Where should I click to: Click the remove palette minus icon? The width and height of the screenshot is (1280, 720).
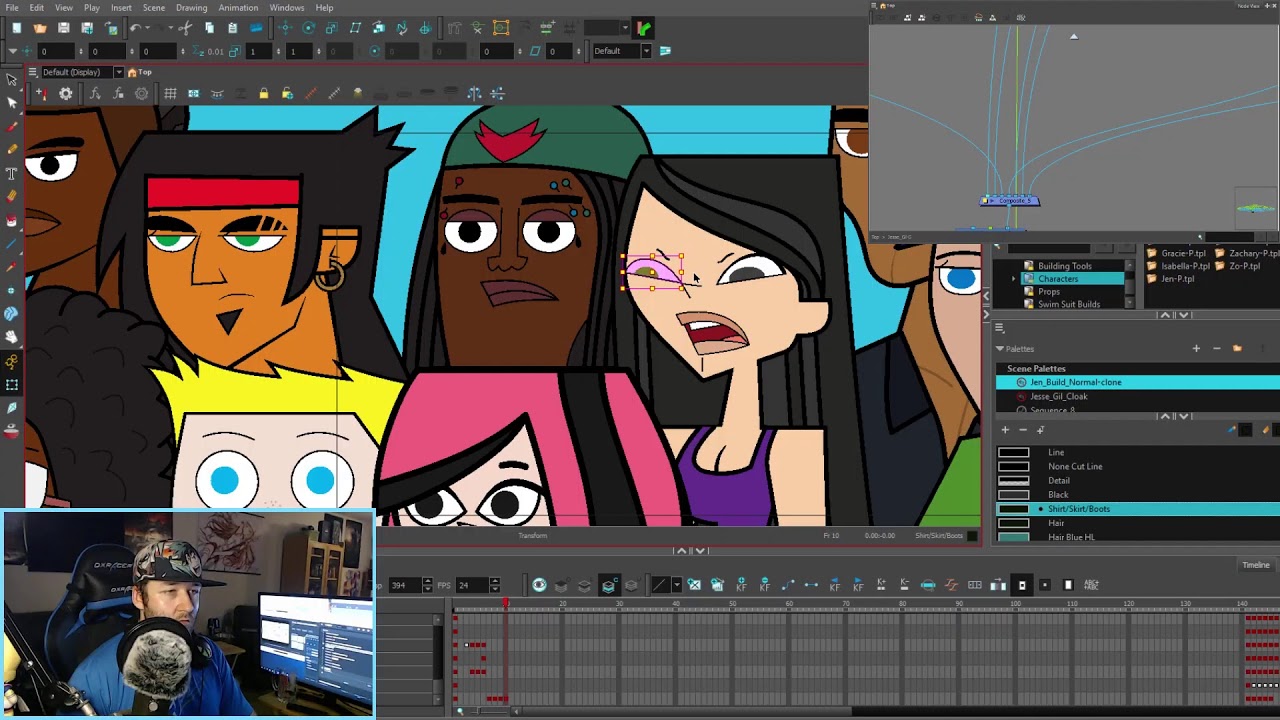[x=1216, y=348]
